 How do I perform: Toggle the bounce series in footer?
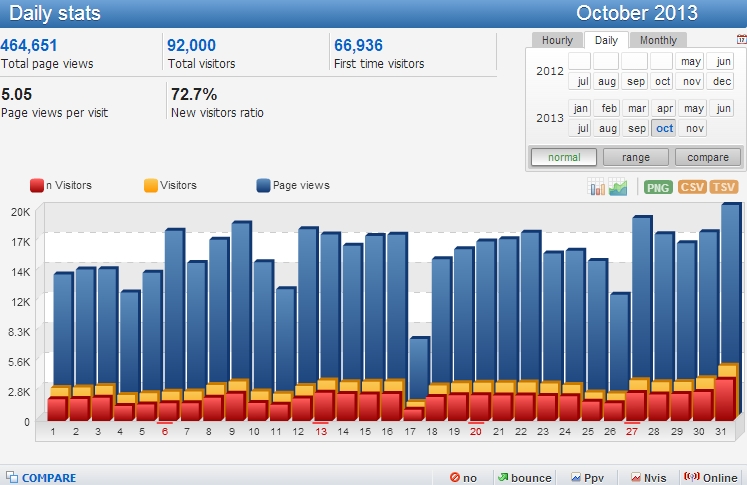[523, 478]
